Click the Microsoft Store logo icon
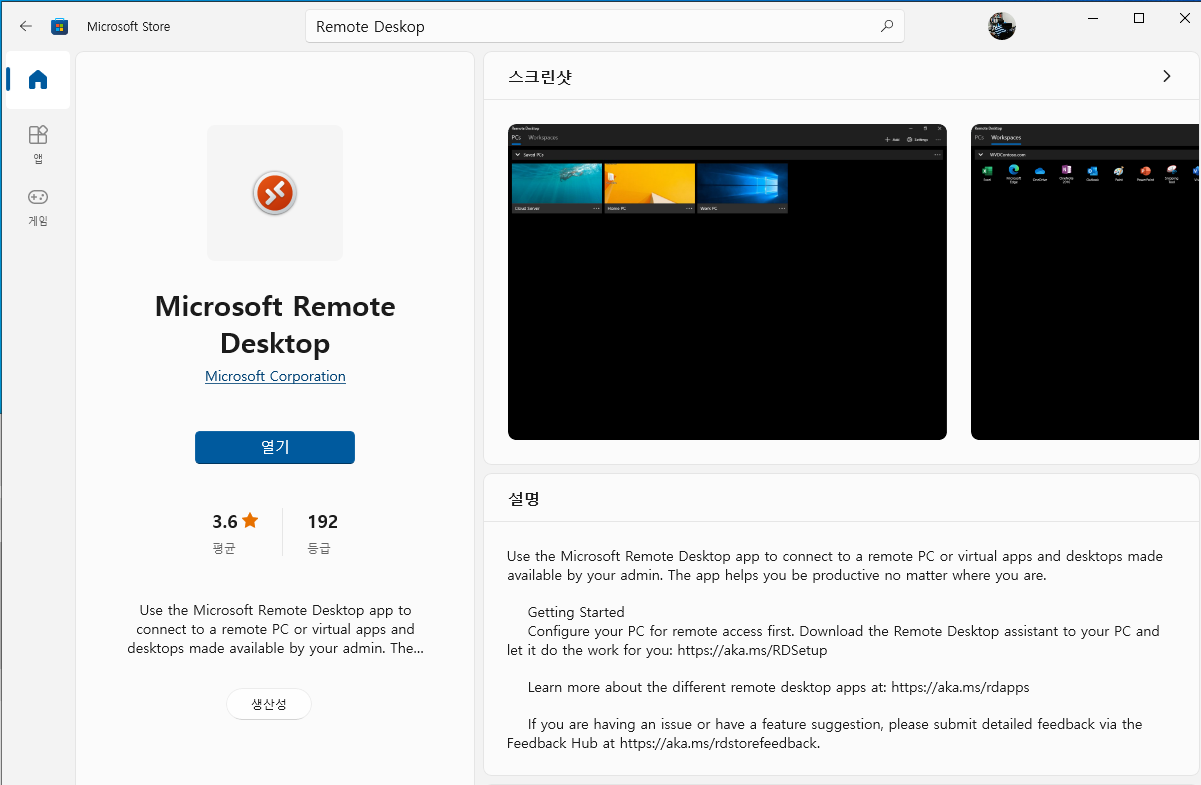The width and height of the screenshot is (1201, 785). (60, 26)
